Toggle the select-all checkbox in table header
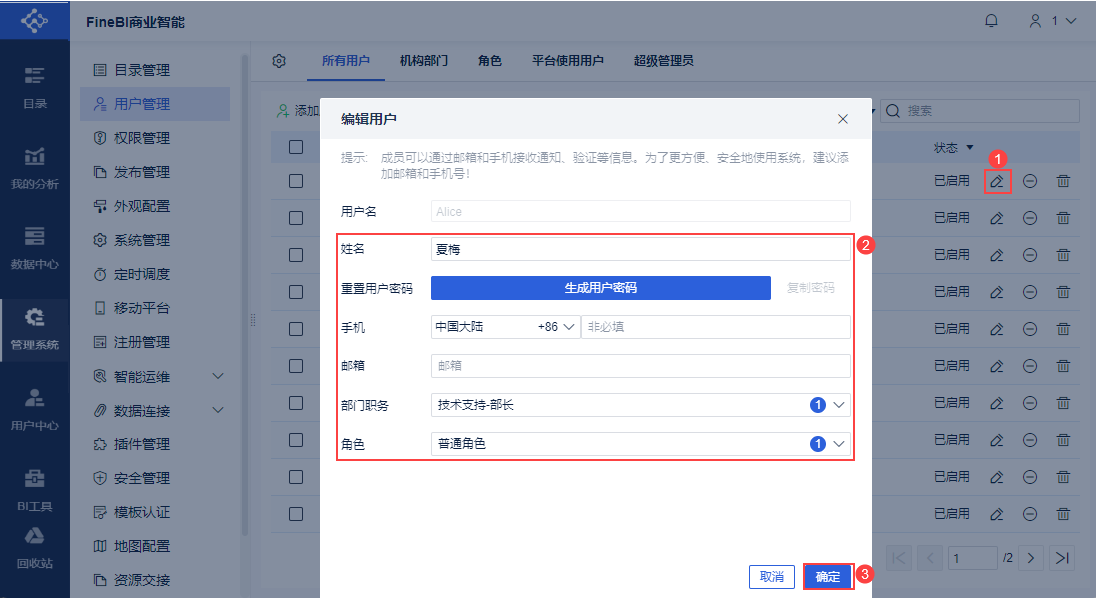Screen dimensions: 1096x598 (x=296, y=147)
